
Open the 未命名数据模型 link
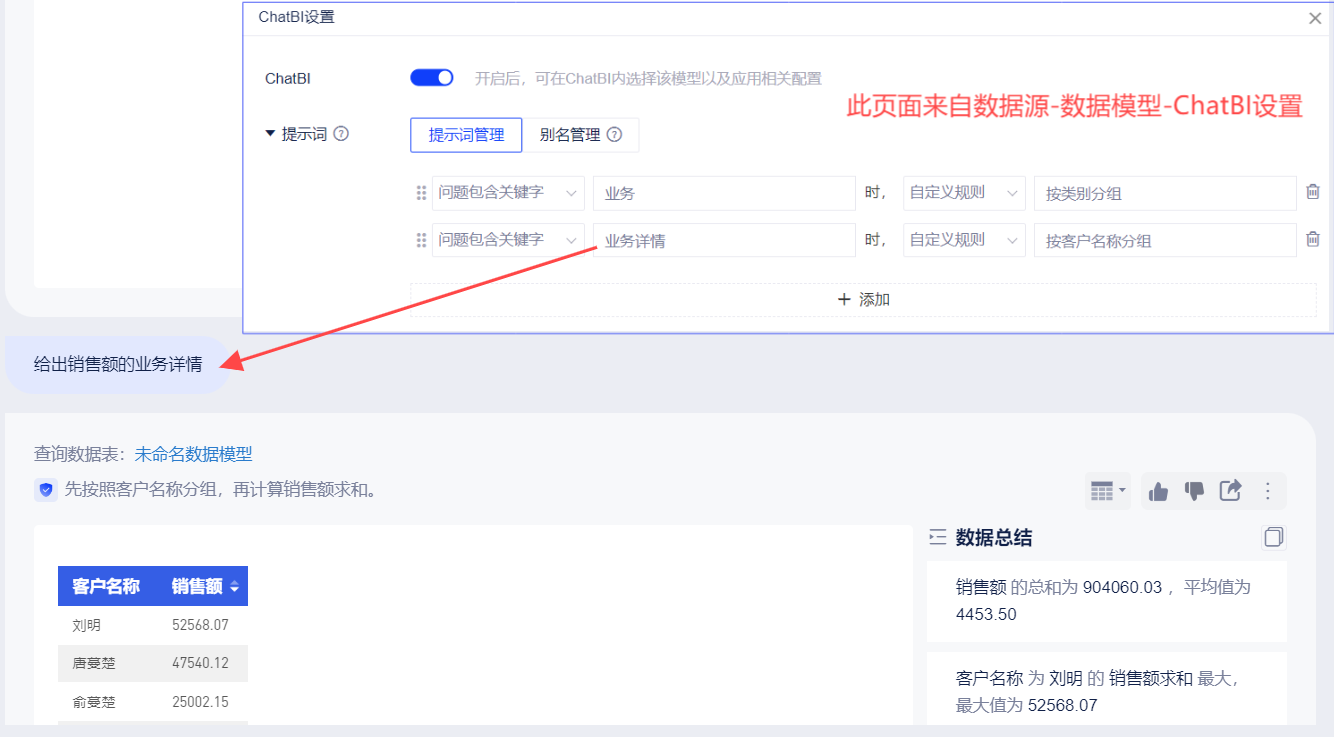(x=194, y=454)
